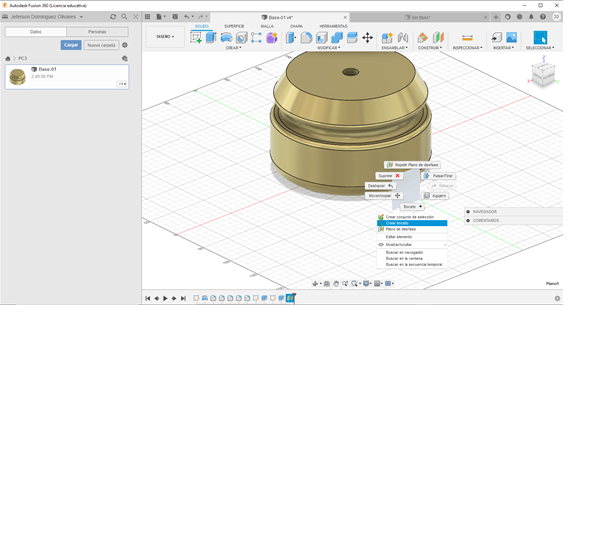Click the timeline settings gear icon
This screenshot has height=542, width=614.
coord(557,298)
